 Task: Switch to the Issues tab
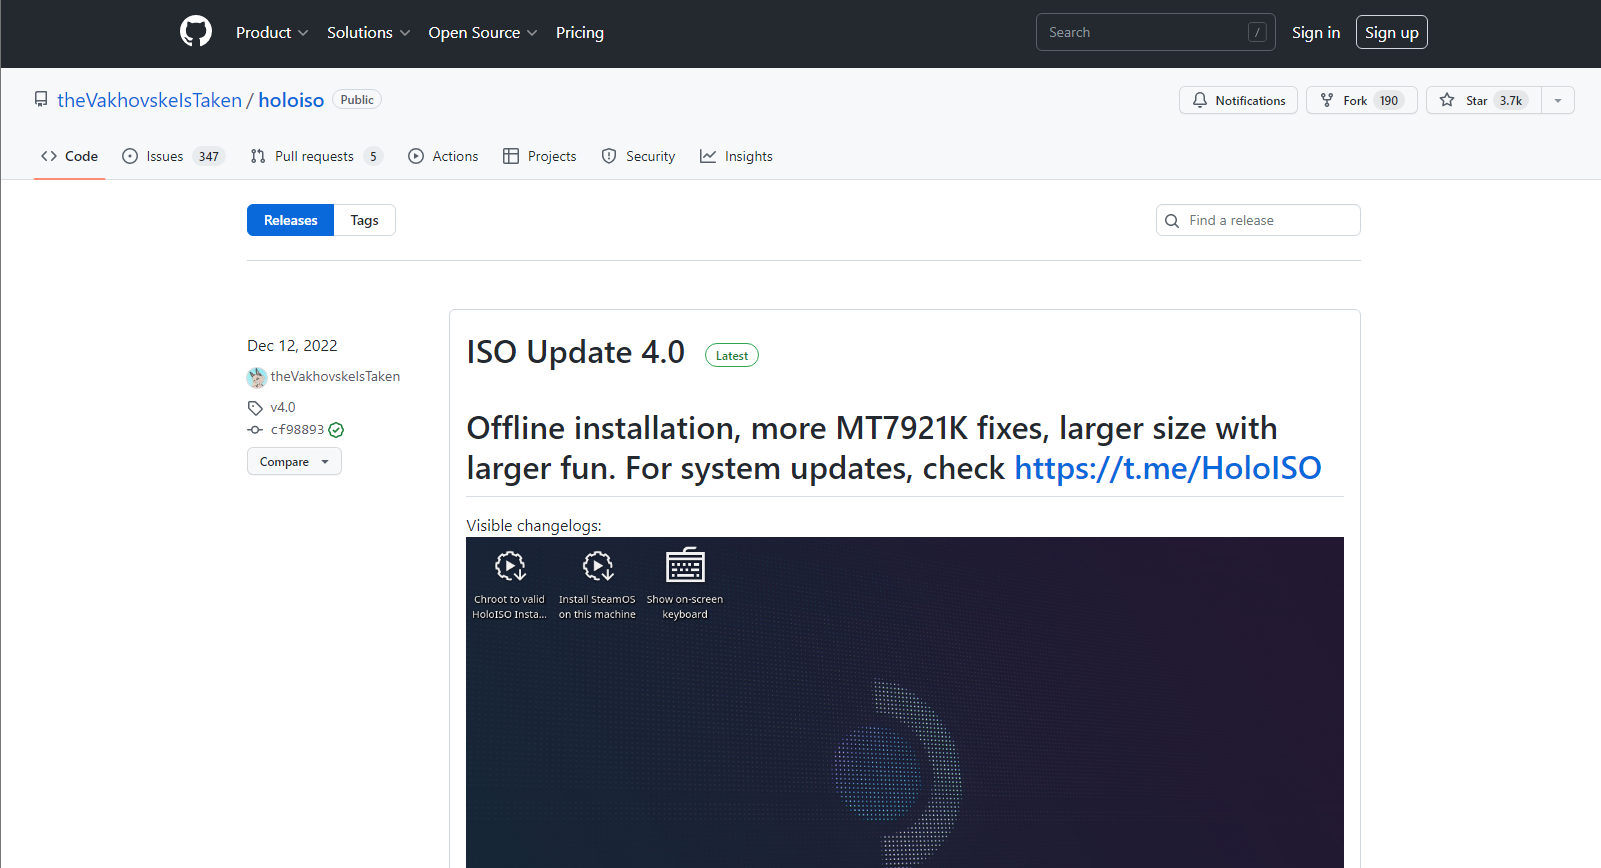point(173,156)
